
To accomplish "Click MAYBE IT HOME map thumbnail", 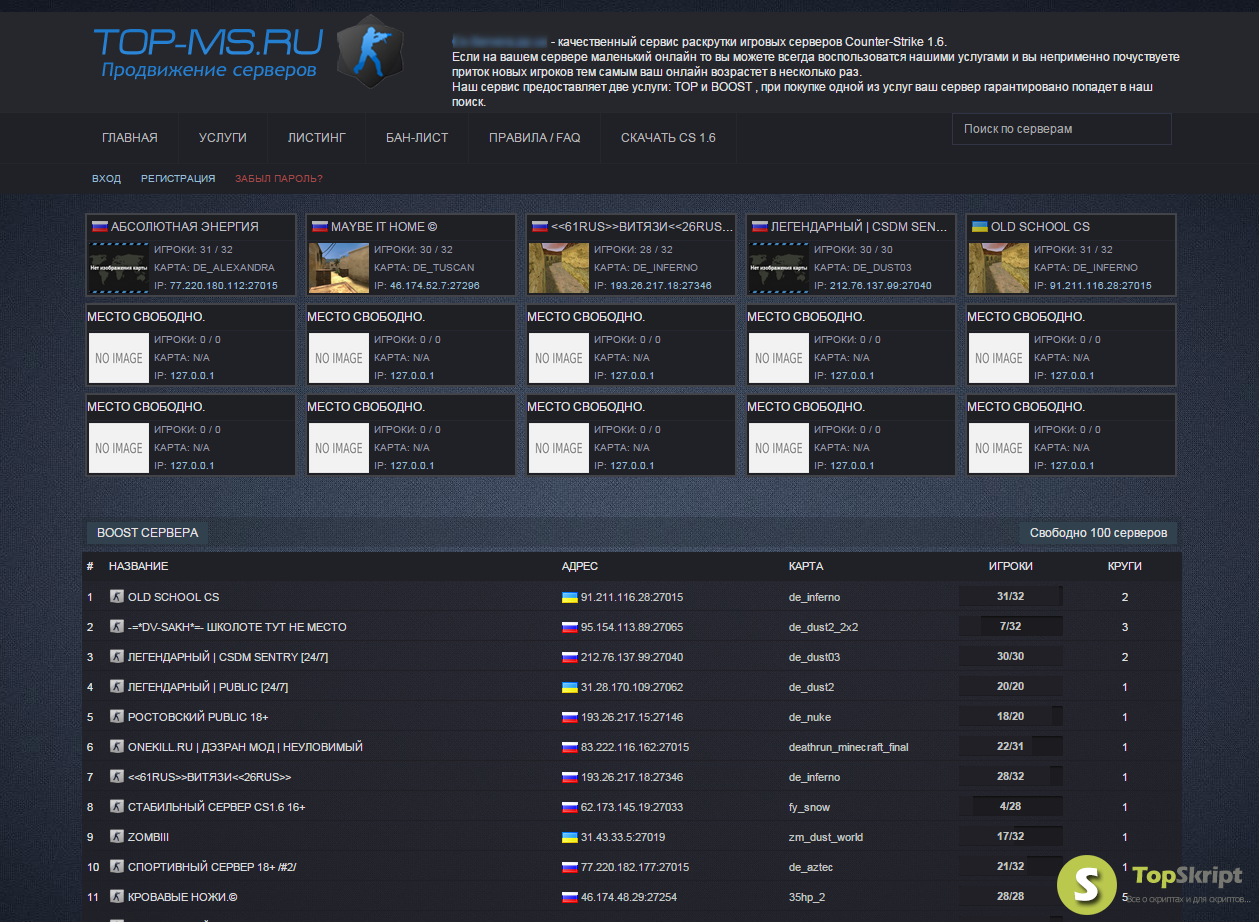I will 339,267.
